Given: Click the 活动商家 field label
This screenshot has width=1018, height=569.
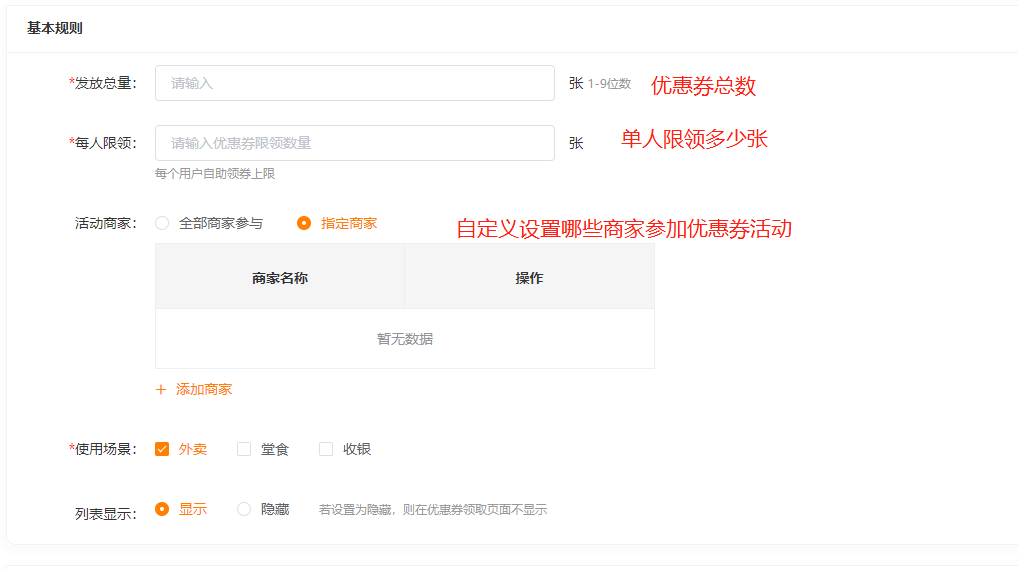Looking at the screenshot, I should pos(106,223).
